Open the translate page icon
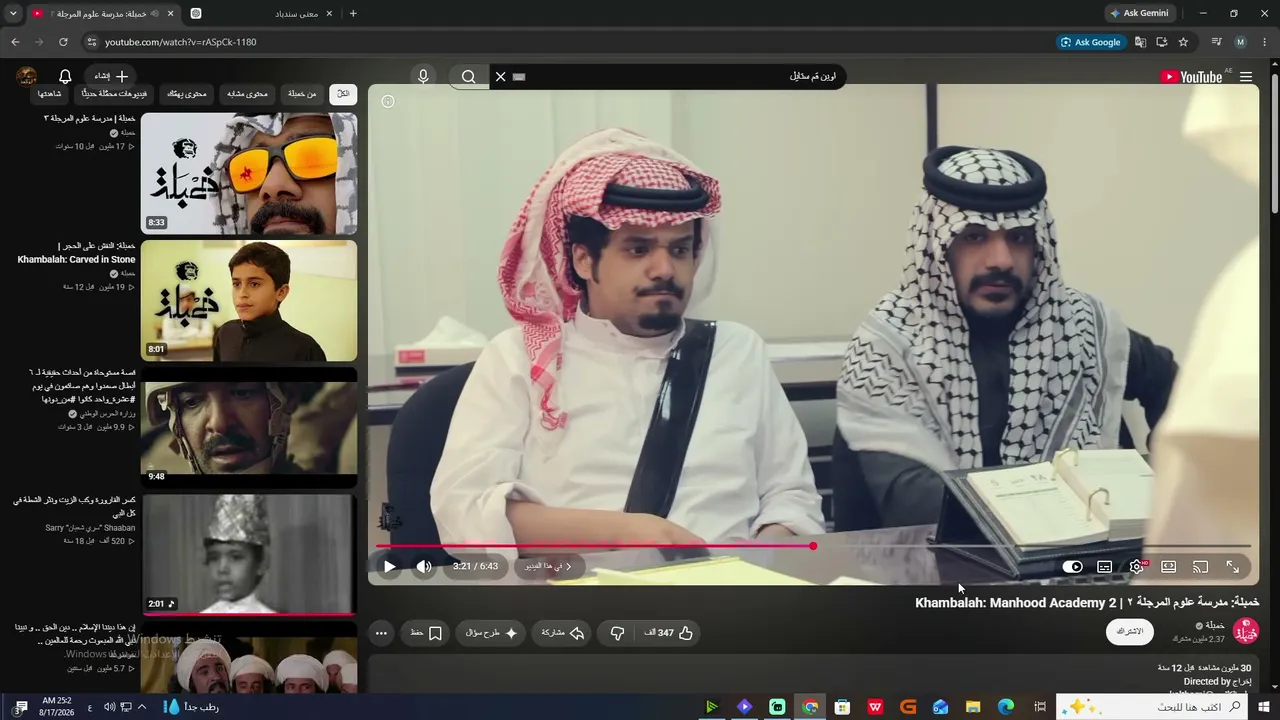The width and height of the screenshot is (1280, 720). (x=1140, y=42)
